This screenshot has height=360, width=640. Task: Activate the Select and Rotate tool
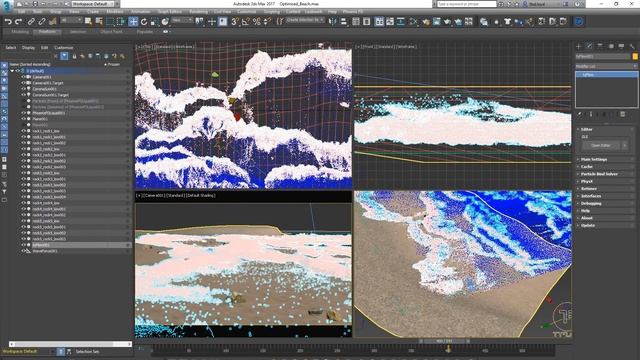click(144, 22)
